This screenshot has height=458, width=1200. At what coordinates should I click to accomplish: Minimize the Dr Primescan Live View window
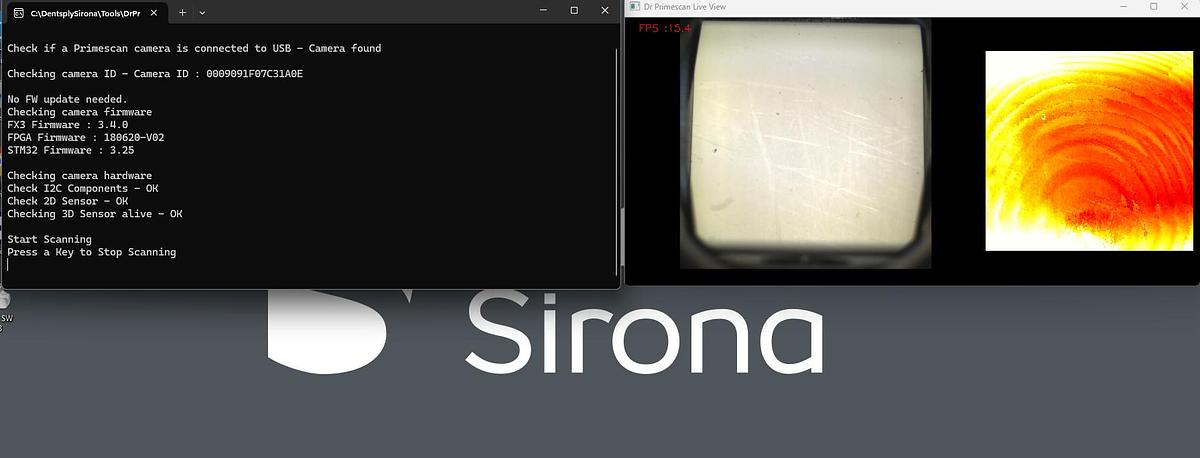click(1125, 7)
